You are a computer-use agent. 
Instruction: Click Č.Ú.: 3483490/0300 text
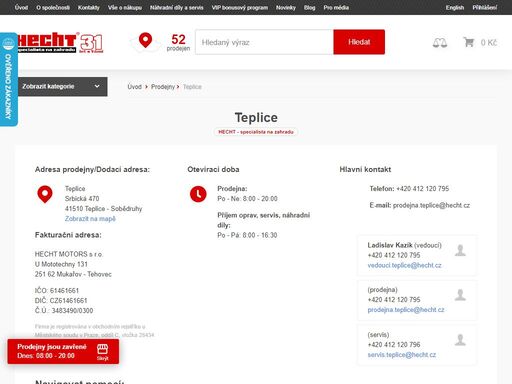point(64,311)
